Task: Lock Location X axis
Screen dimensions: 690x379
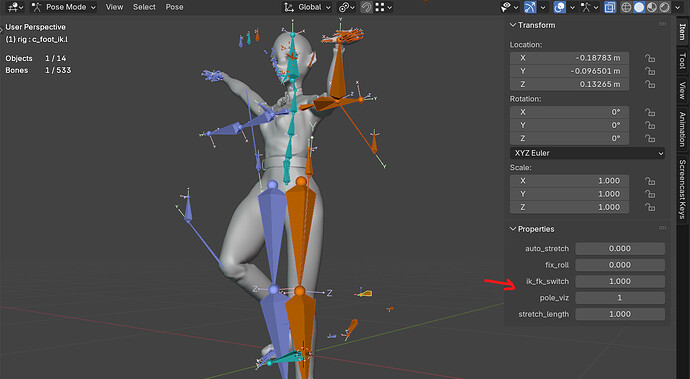Action: (650, 58)
